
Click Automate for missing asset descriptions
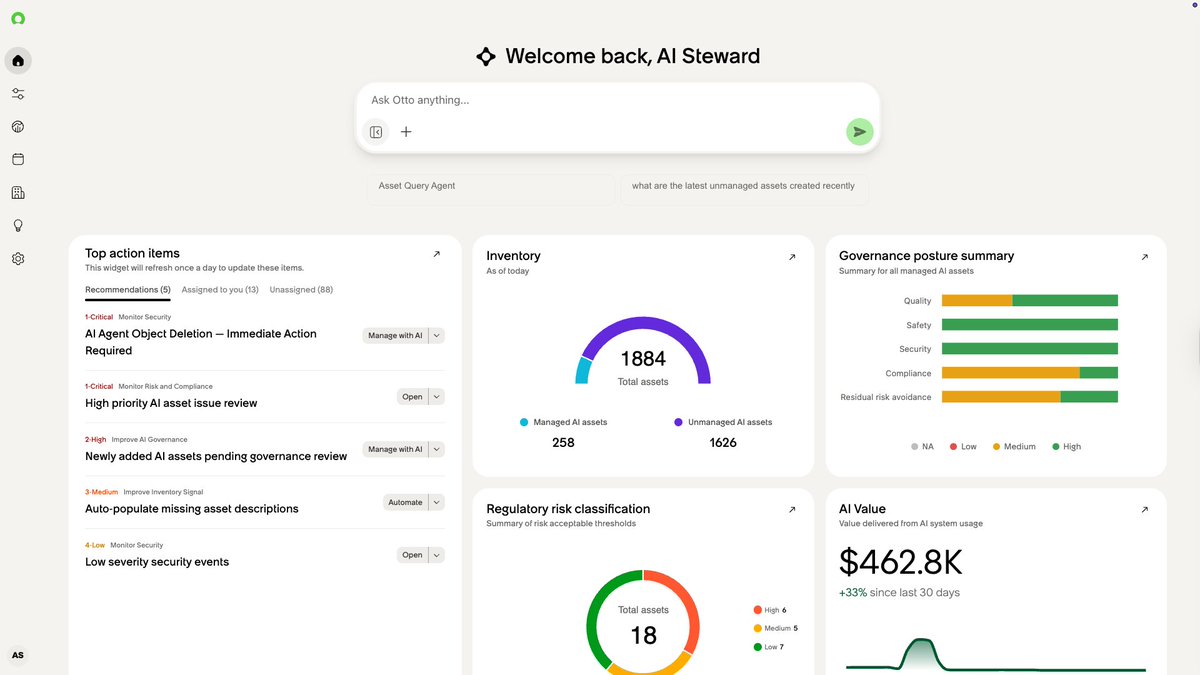tap(405, 502)
